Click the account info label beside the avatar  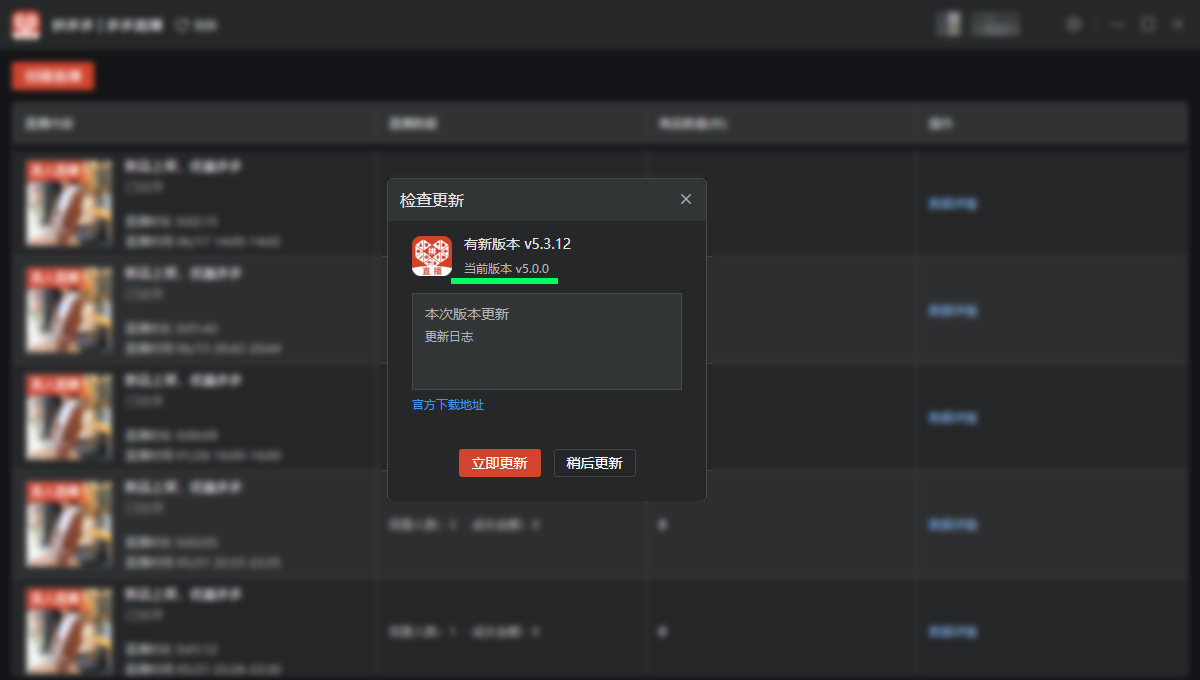996,24
